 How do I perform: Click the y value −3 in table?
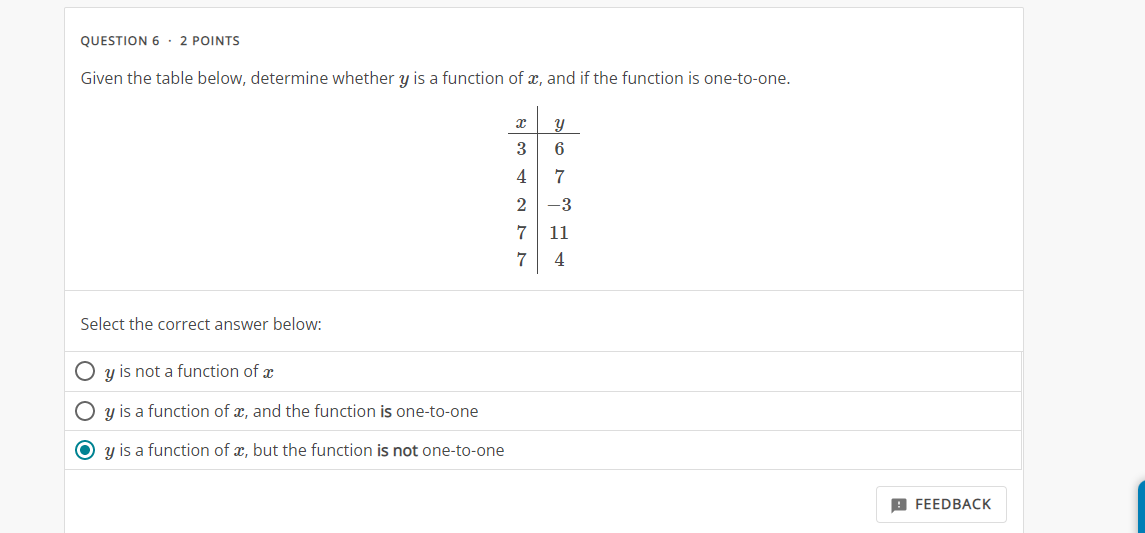(559, 205)
